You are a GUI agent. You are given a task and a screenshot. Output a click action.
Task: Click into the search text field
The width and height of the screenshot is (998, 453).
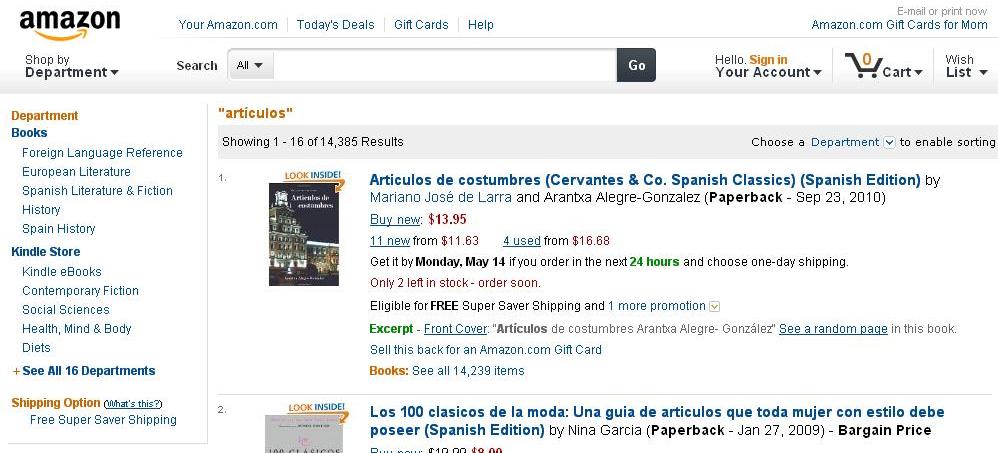445,65
